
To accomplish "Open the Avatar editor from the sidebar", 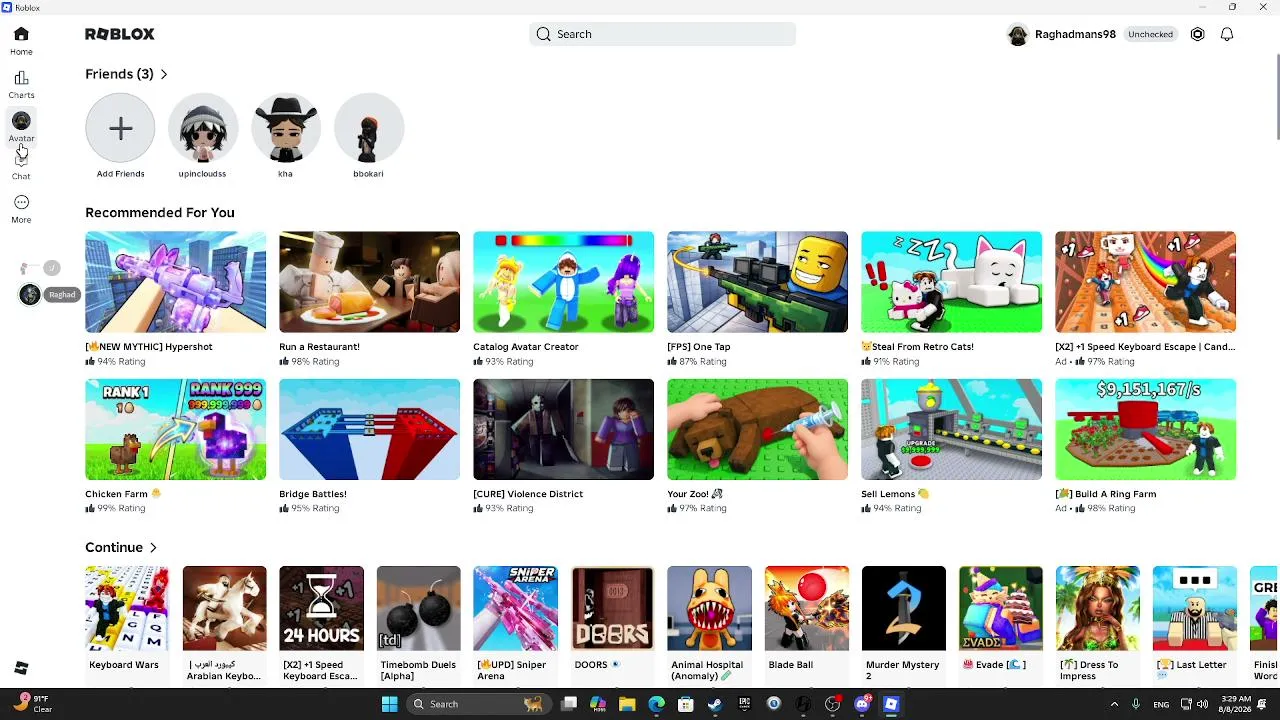I will (21, 127).
